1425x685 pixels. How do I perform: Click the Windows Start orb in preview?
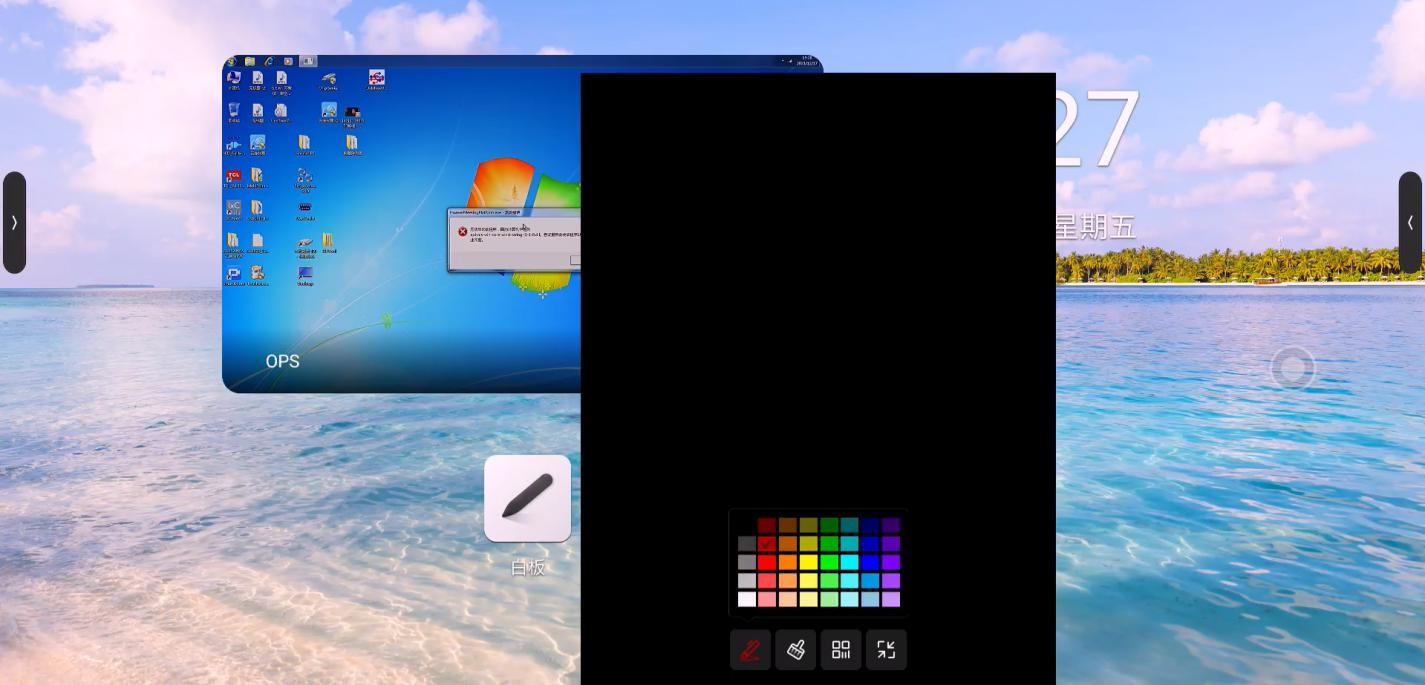pyautogui.click(x=232, y=62)
